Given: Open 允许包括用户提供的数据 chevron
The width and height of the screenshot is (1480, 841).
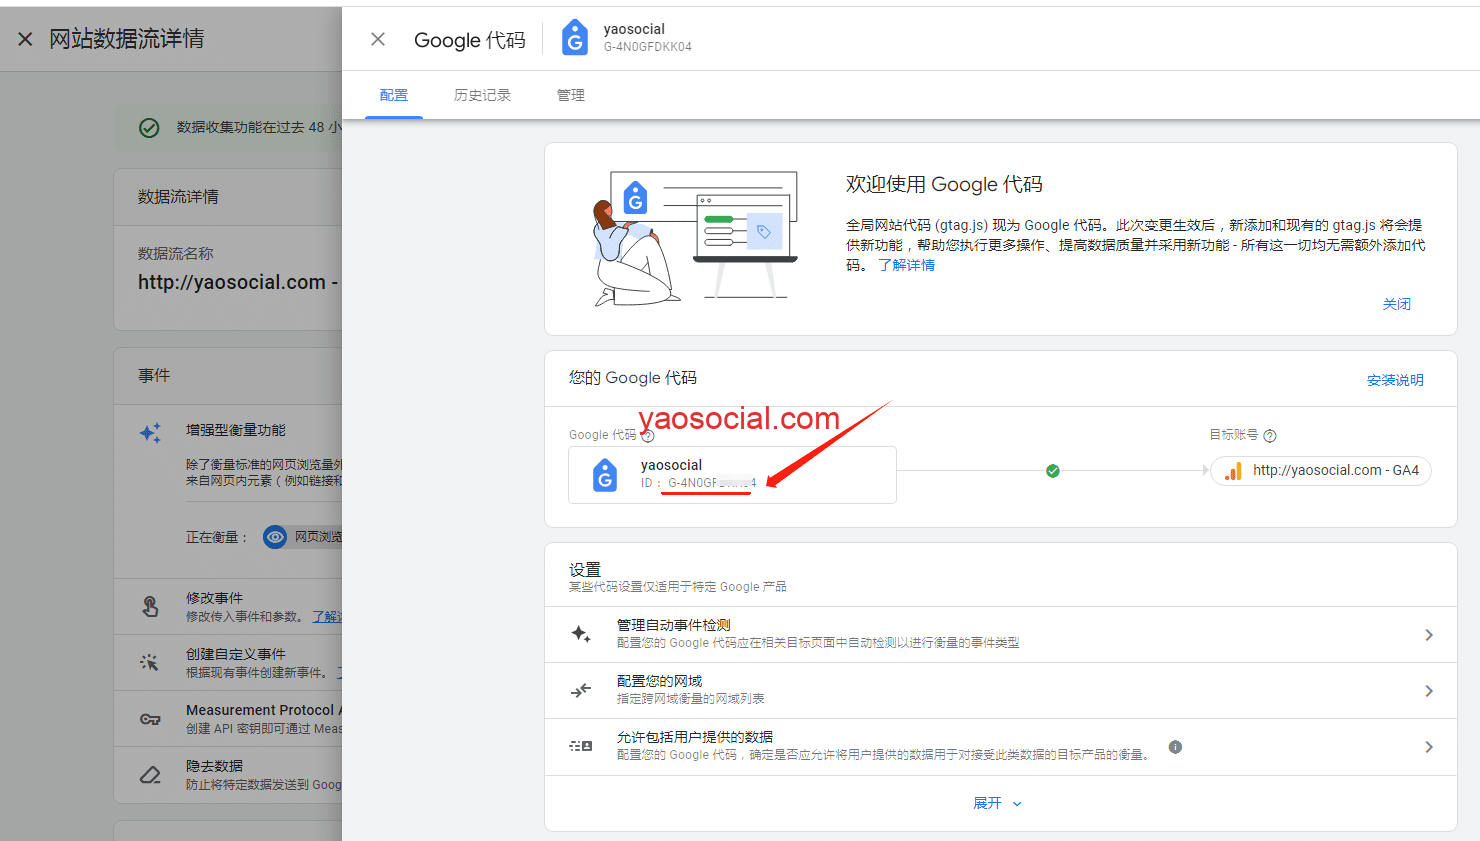Looking at the screenshot, I should (1429, 747).
